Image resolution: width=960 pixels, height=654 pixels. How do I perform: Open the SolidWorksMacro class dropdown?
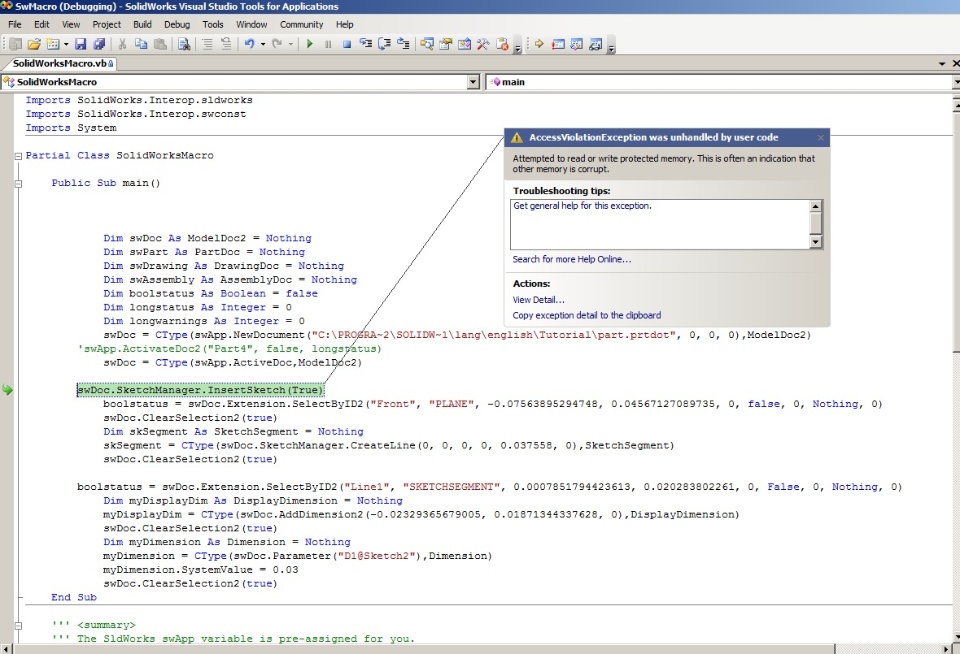point(473,82)
